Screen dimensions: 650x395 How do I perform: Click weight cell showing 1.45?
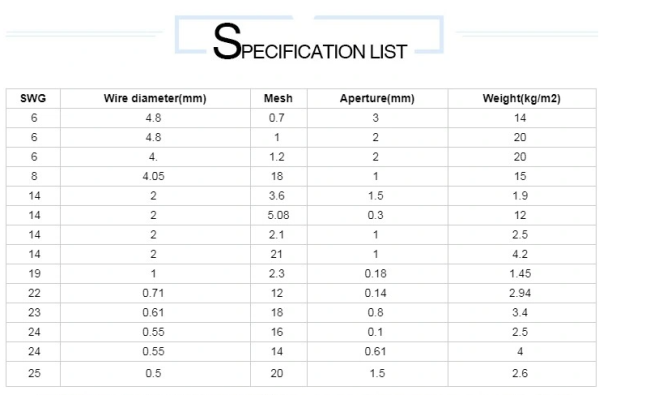(x=520, y=274)
